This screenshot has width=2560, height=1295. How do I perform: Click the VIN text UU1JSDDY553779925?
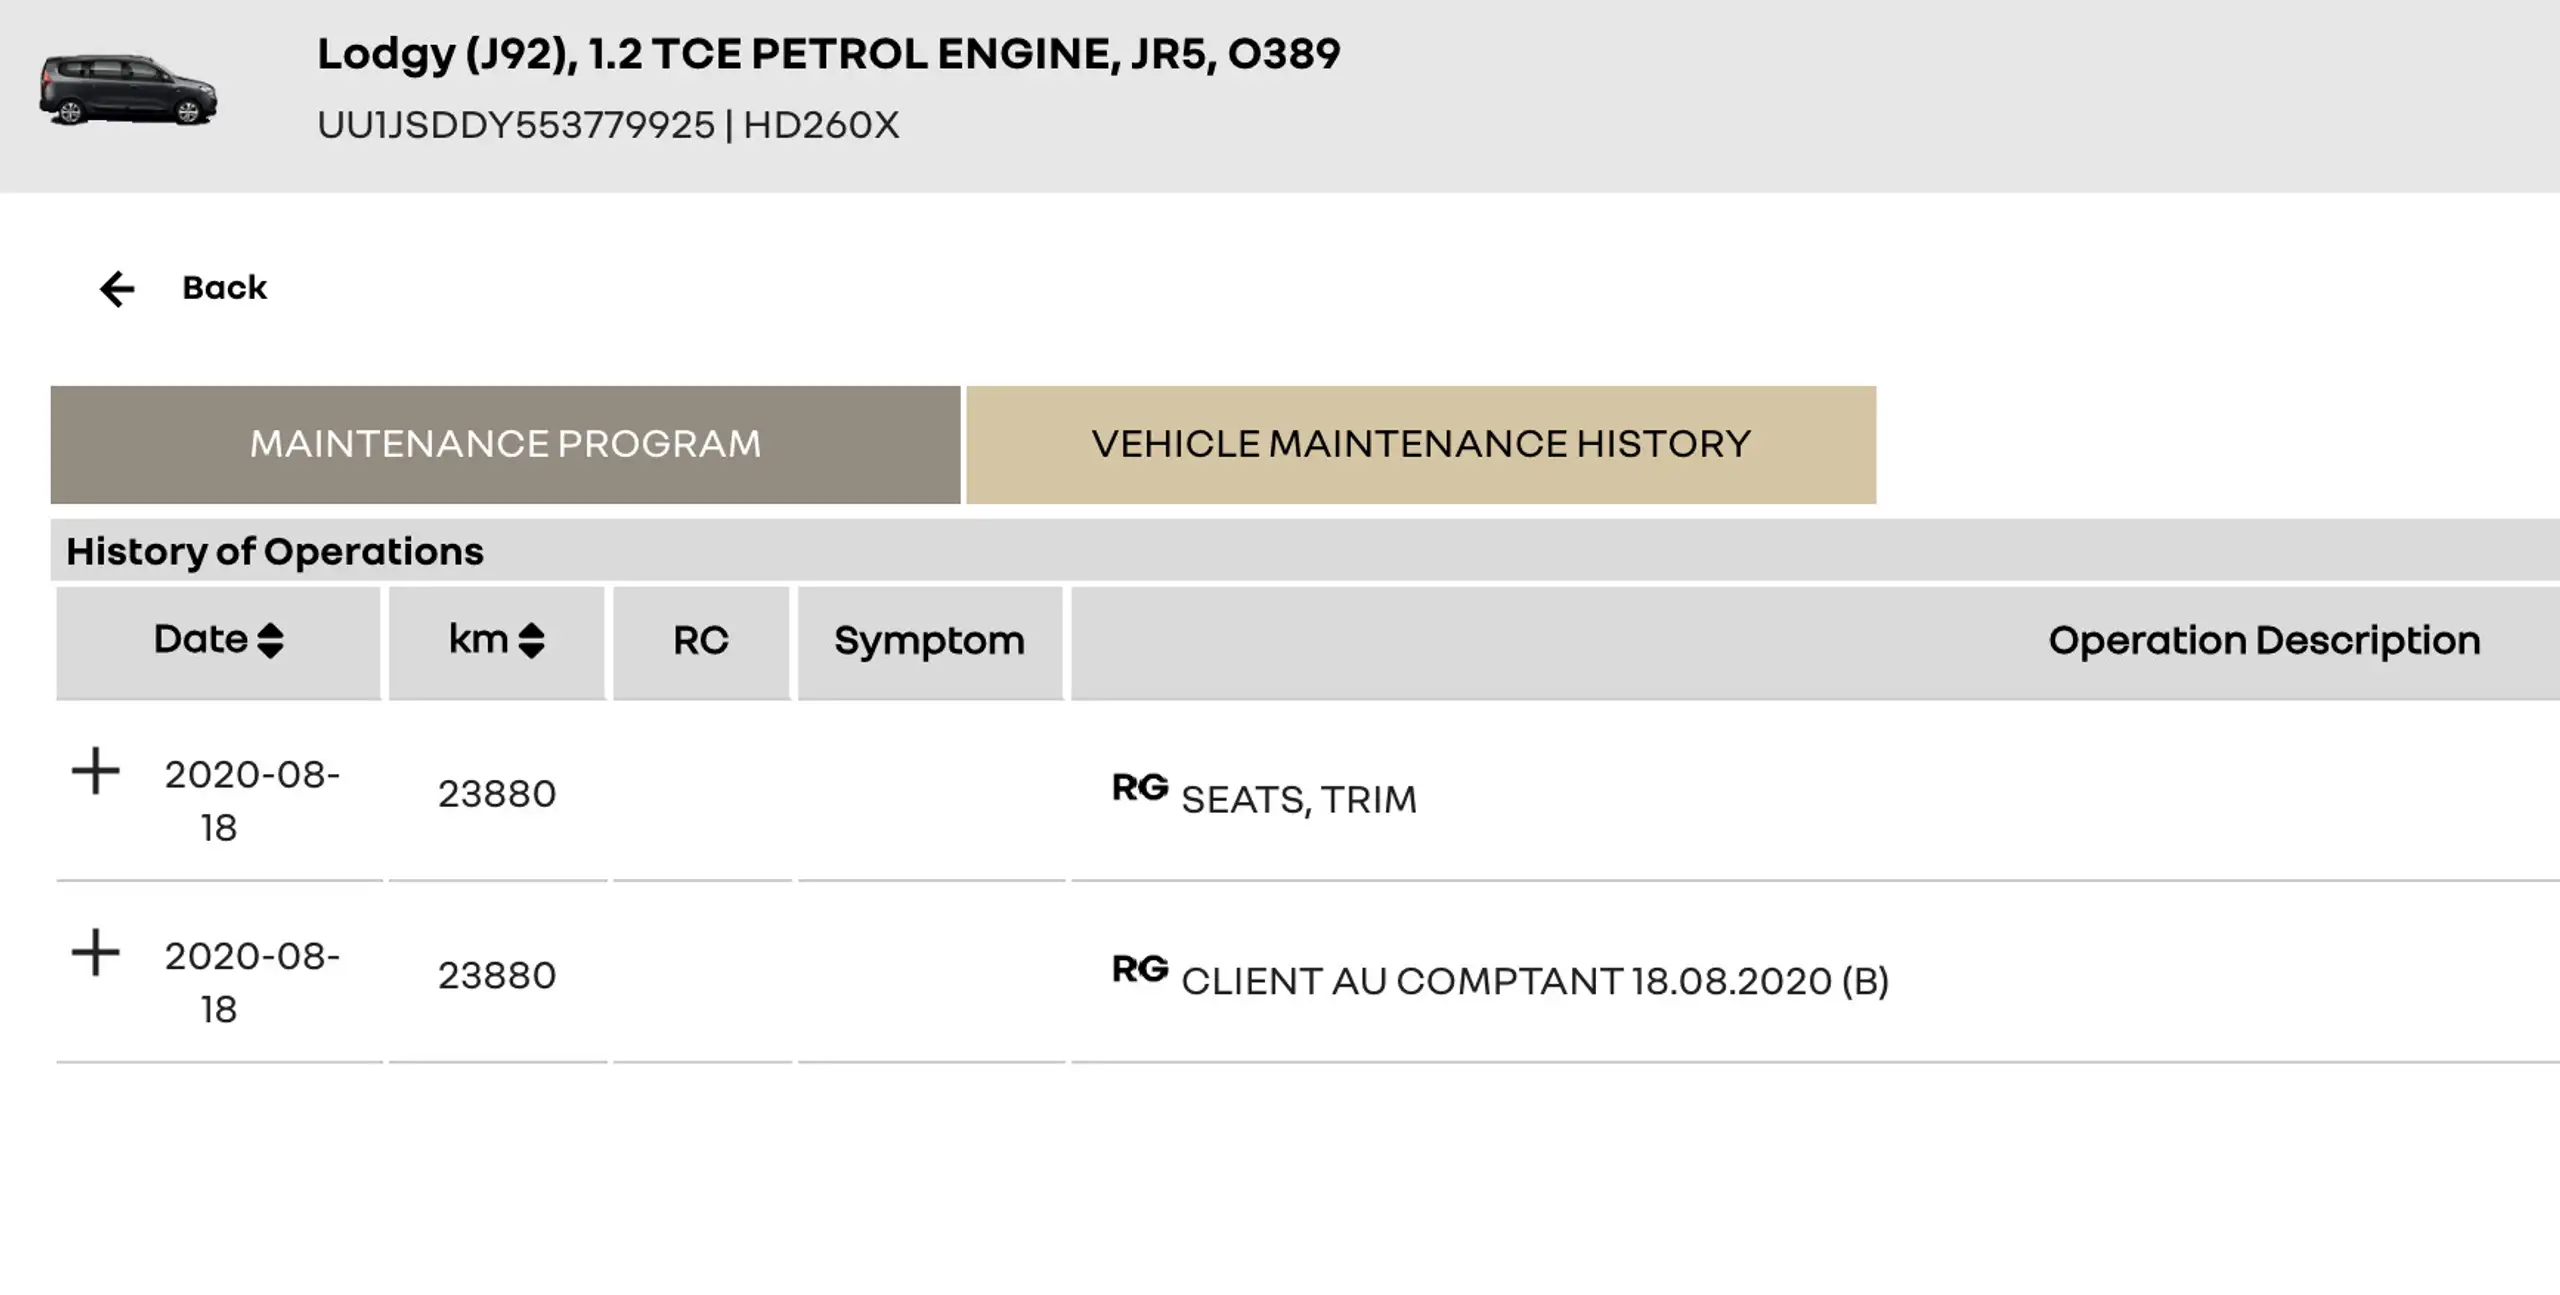516,125
